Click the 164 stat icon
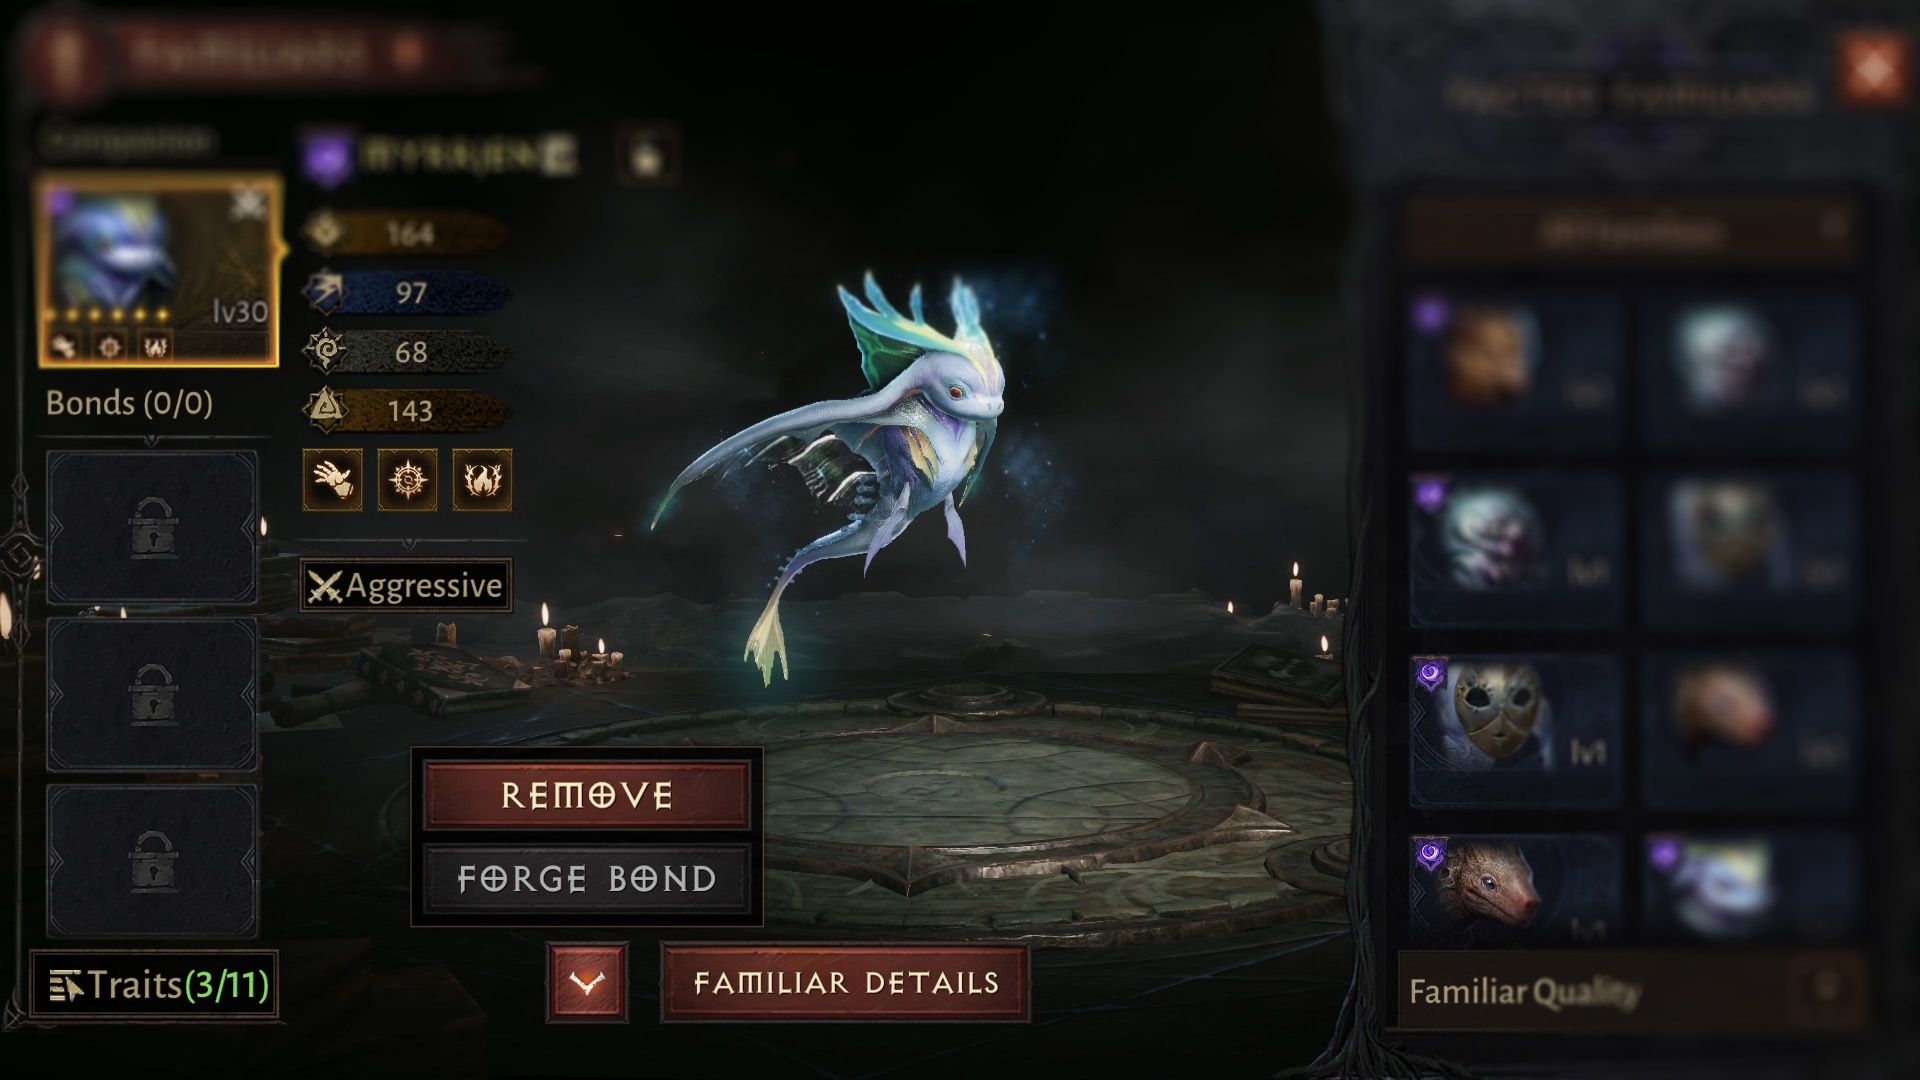1920x1080 pixels. click(x=325, y=232)
